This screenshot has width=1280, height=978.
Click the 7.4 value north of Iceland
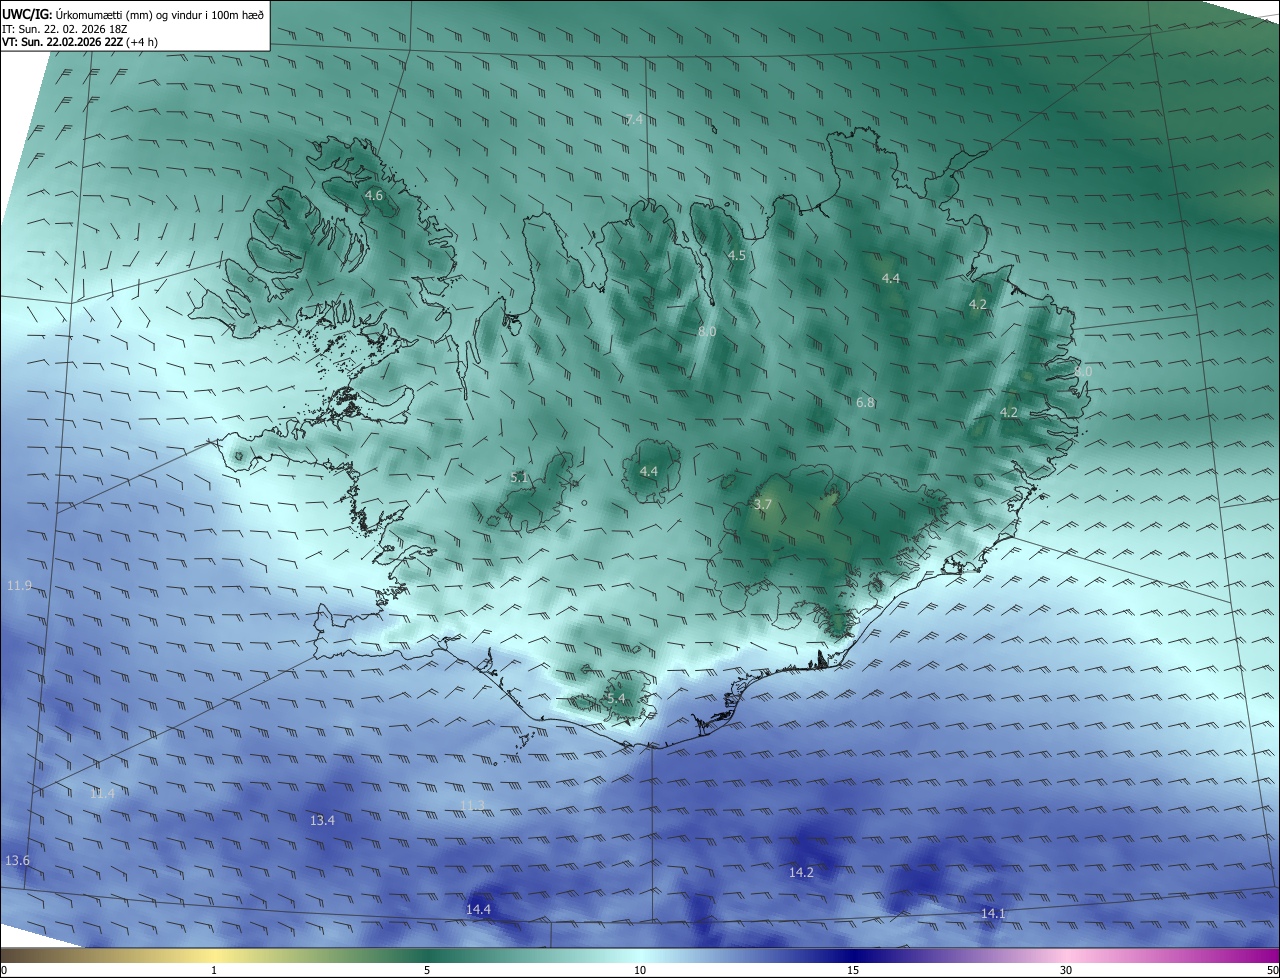coord(634,120)
